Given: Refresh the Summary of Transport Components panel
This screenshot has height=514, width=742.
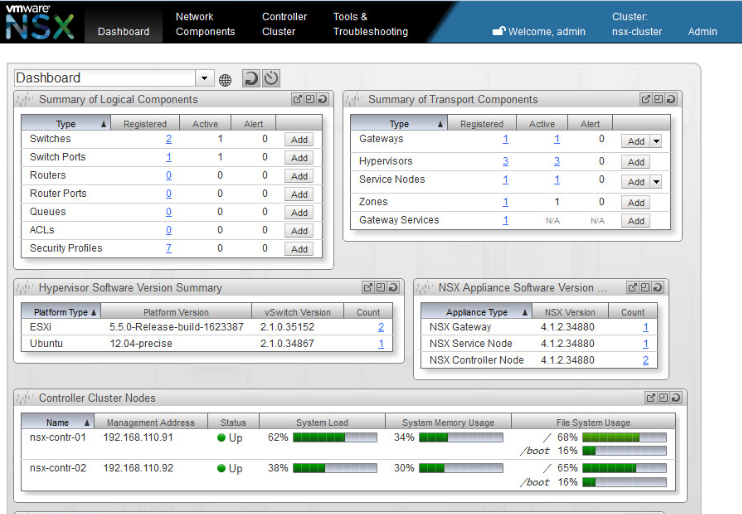Looking at the screenshot, I should pyautogui.click(x=671, y=99).
